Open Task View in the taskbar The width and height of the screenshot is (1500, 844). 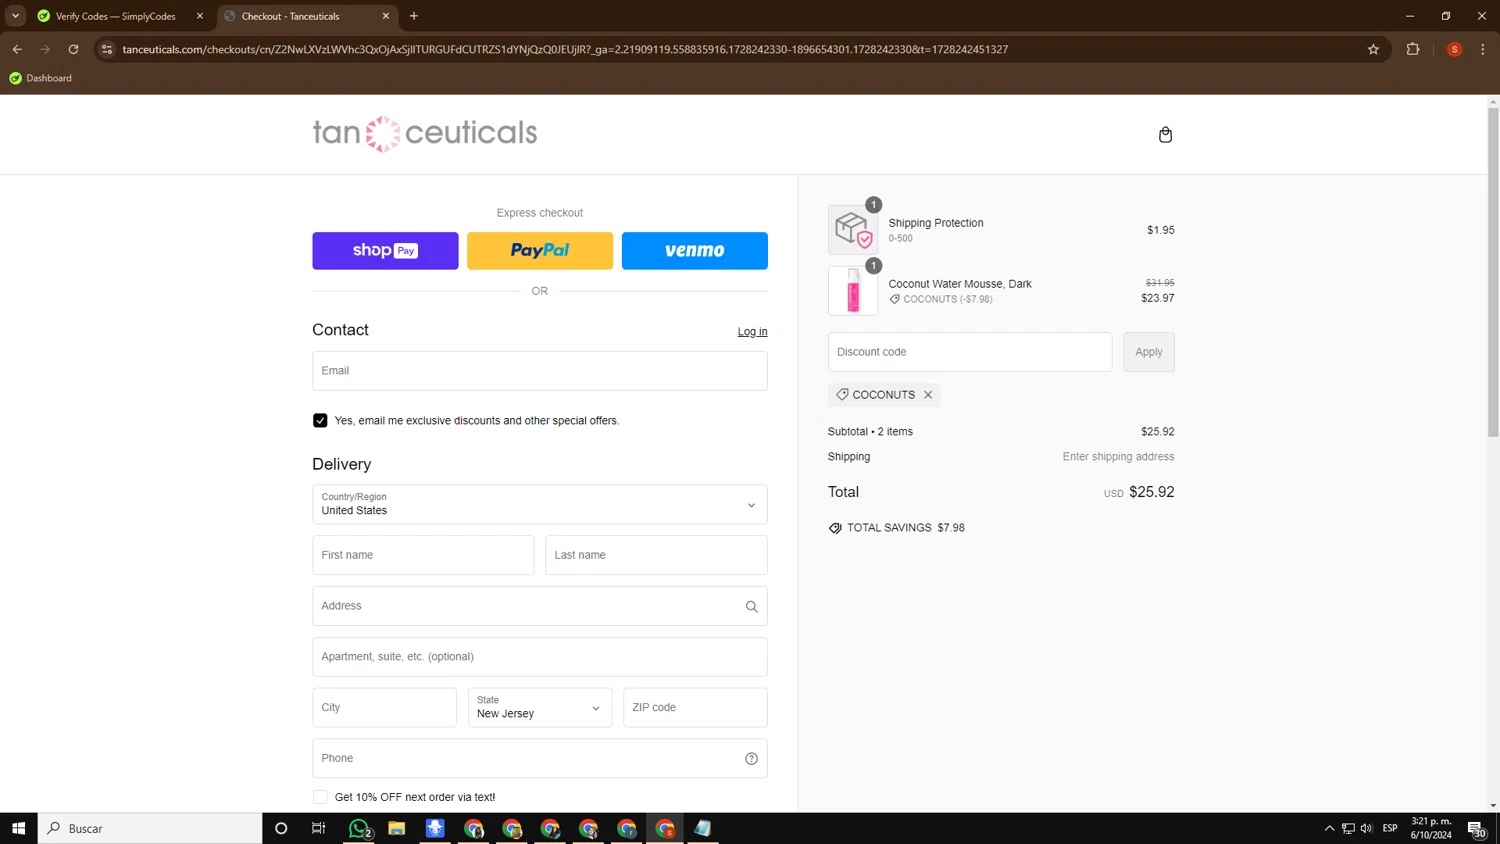point(319,828)
